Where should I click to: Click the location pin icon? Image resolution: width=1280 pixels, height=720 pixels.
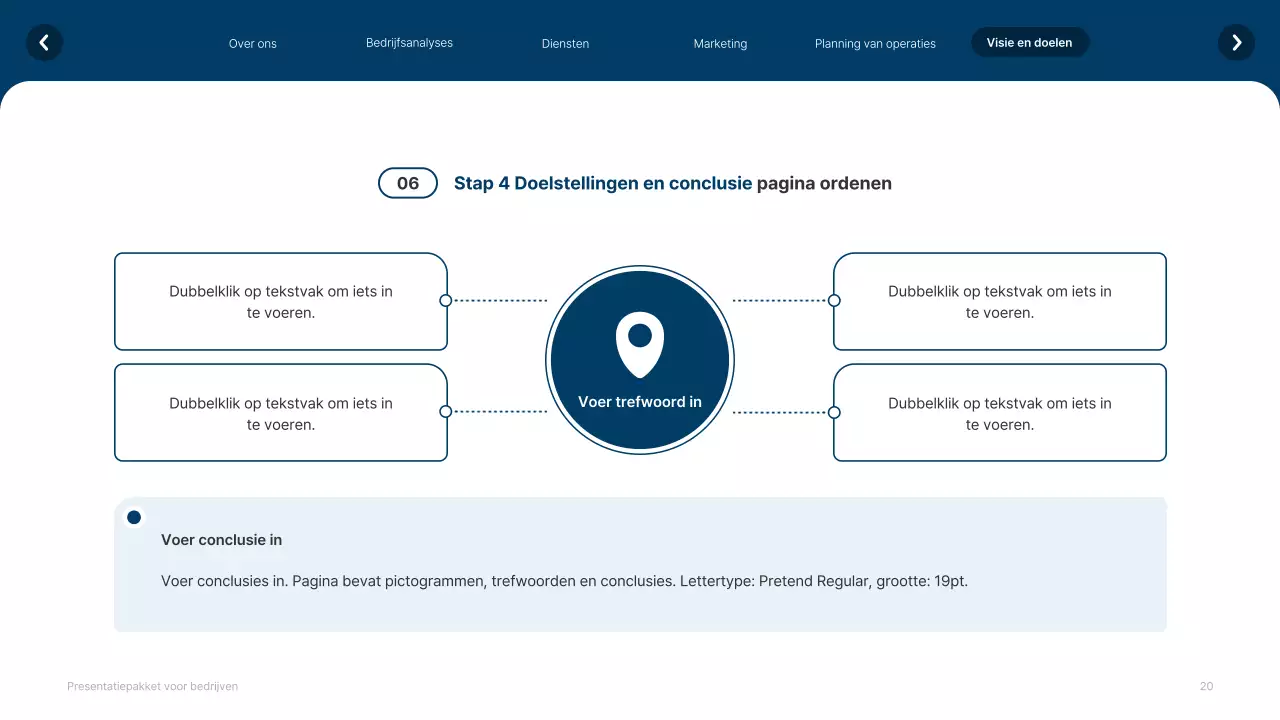tap(639, 342)
